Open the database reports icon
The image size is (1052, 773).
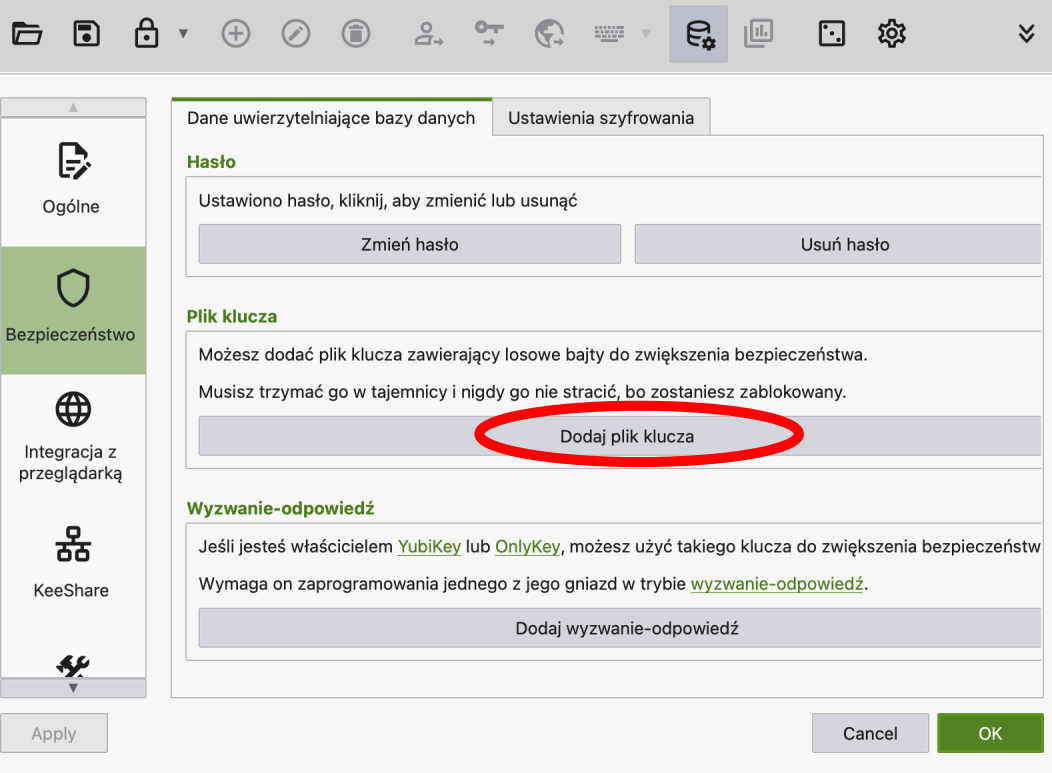[x=759, y=34]
